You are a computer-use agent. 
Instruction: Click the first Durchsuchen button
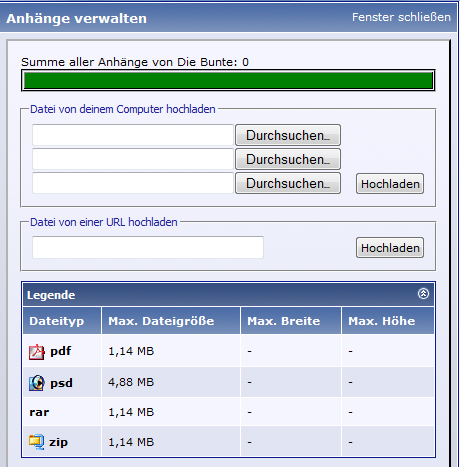(x=288, y=135)
